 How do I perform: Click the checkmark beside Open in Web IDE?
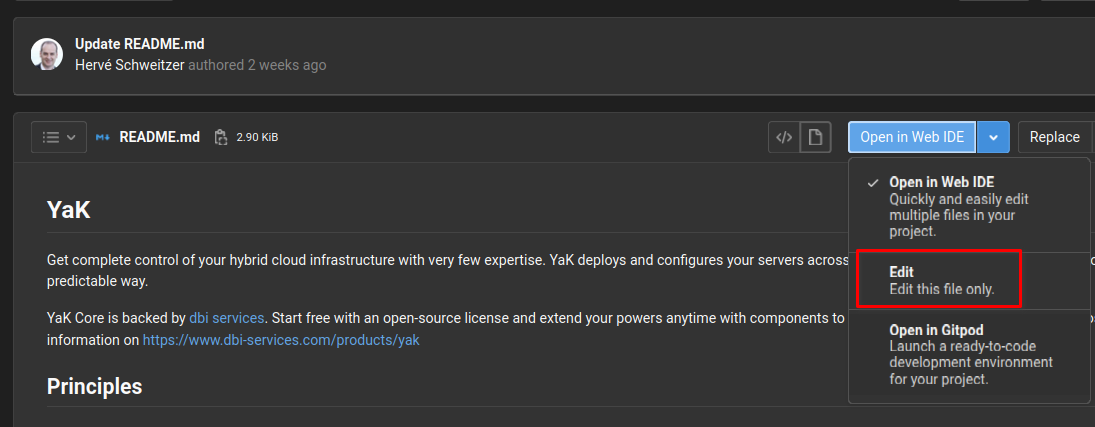873,183
